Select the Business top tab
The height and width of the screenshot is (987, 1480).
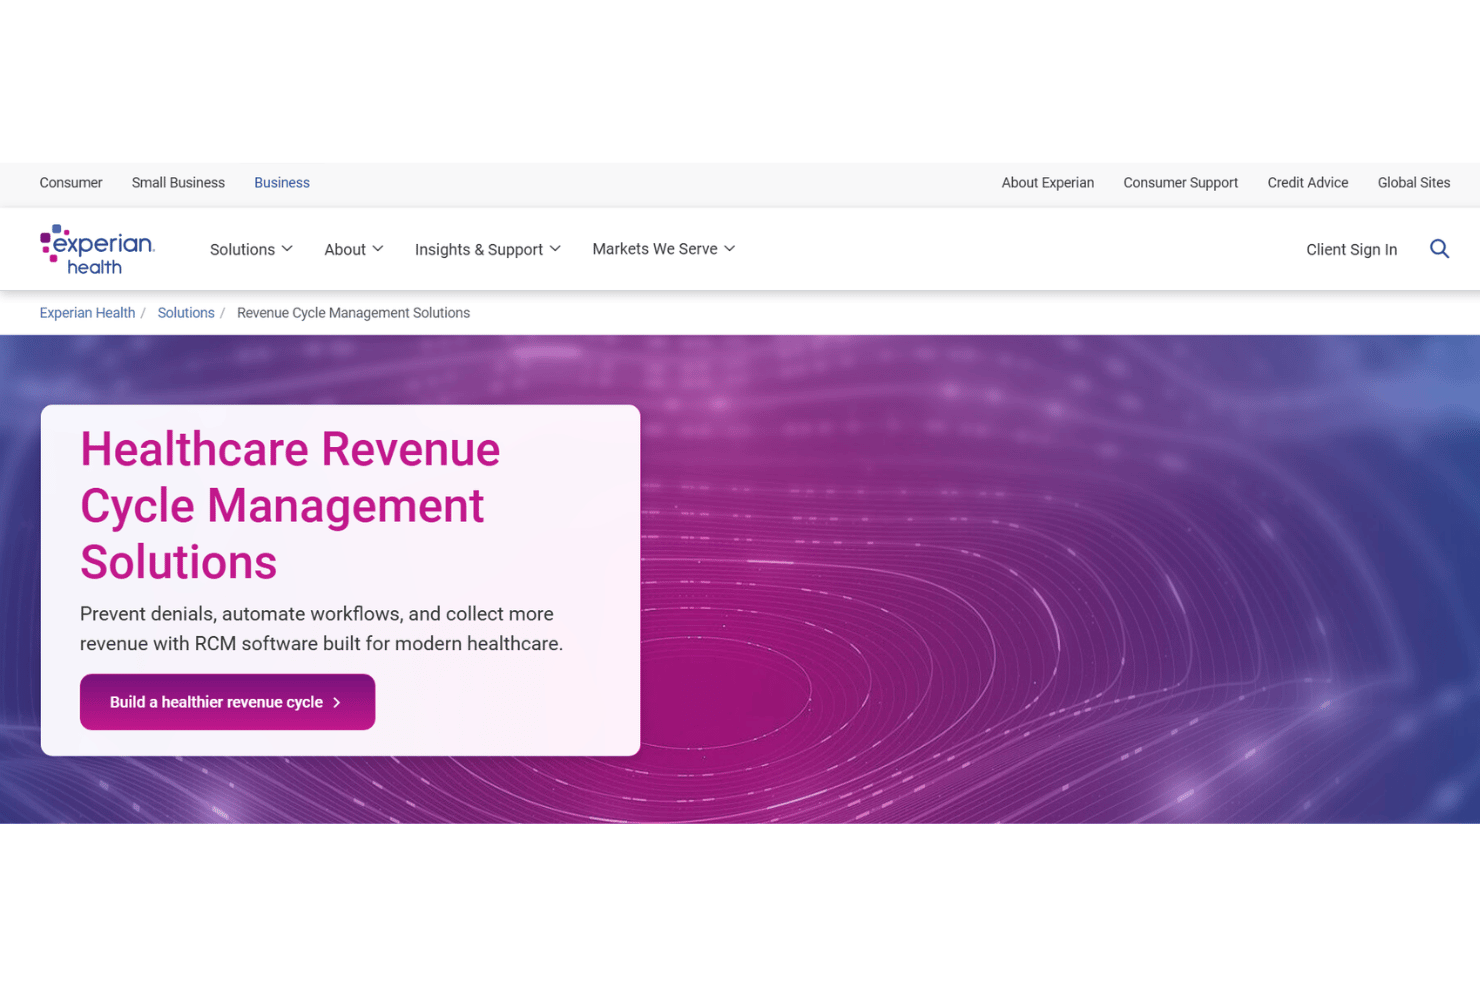point(282,183)
